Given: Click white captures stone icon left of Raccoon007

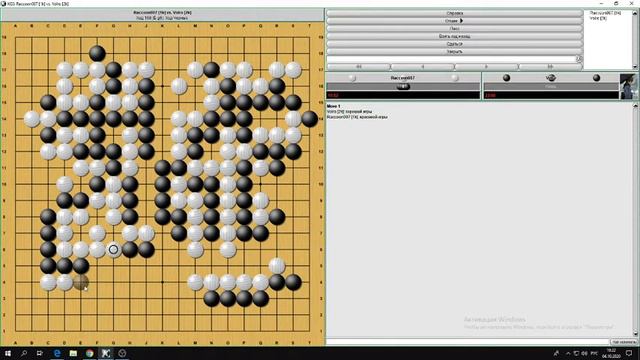Looking at the screenshot, I should [352, 78].
